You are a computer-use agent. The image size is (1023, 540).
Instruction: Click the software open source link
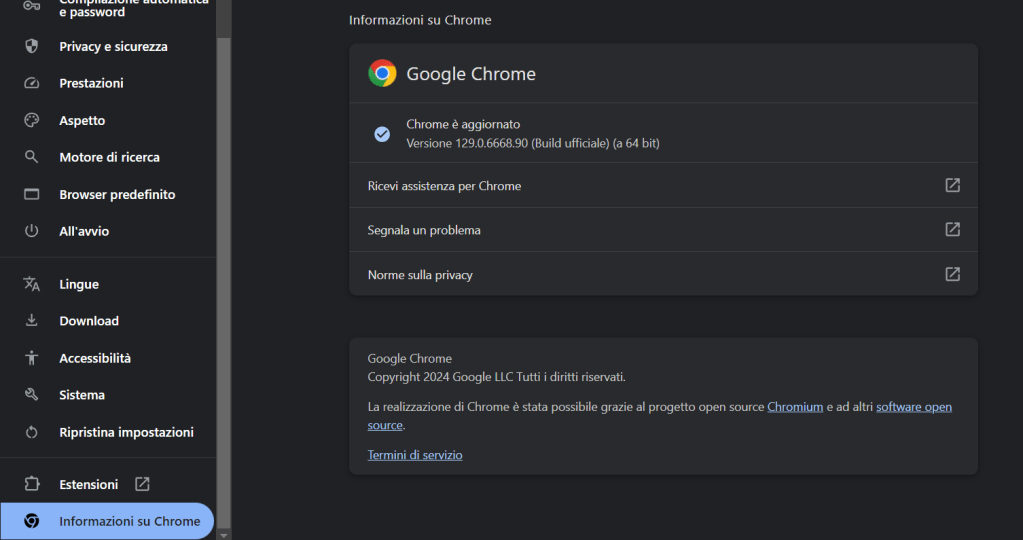tap(913, 407)
